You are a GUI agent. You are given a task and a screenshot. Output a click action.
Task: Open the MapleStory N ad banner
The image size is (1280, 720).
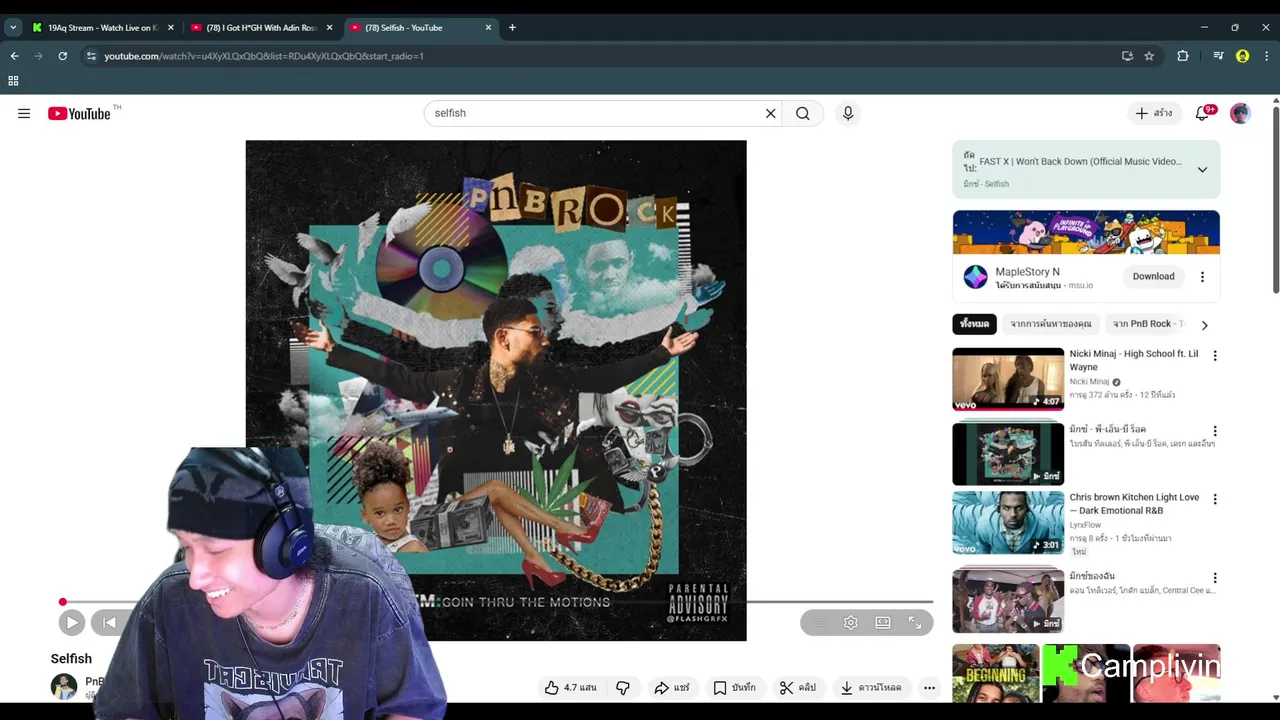click(x=1086, y=232)
